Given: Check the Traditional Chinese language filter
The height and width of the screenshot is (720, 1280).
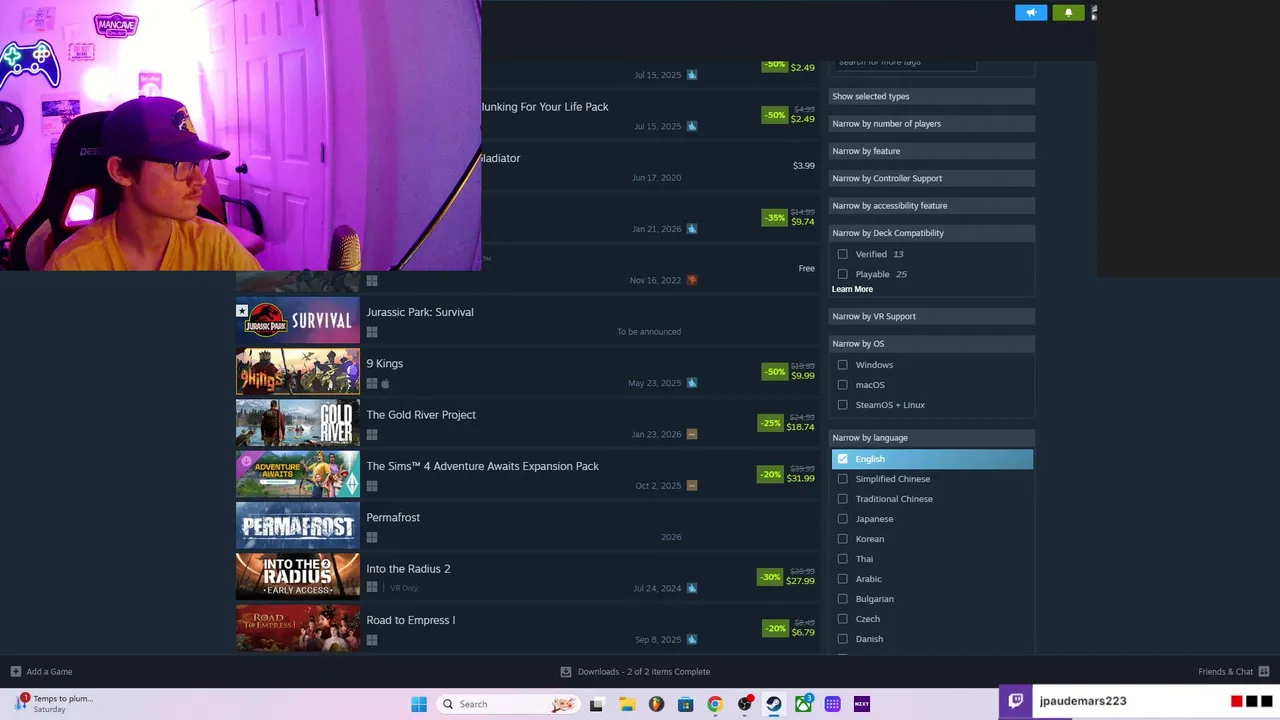Looking at the screenshot, I should tap(842, 499).
